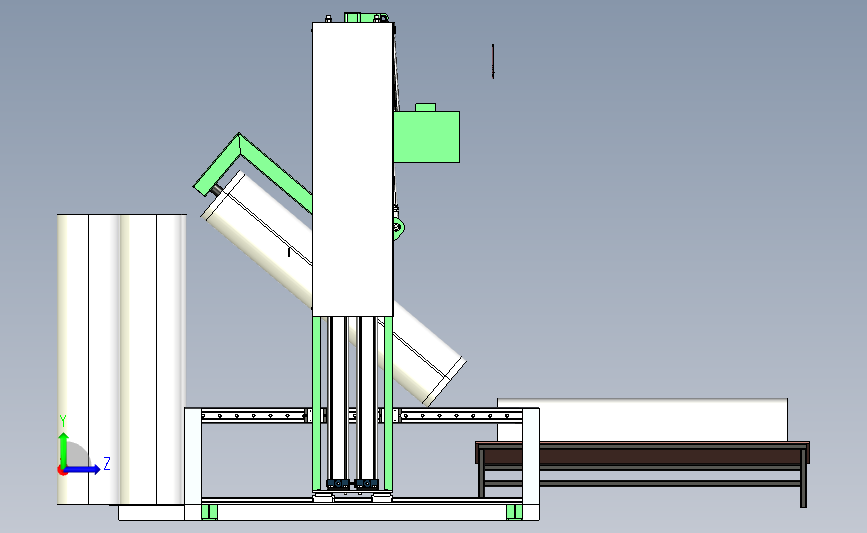Click the green Y axis arrow
This screenshot has width=867, height=533.
coord(64,450)
